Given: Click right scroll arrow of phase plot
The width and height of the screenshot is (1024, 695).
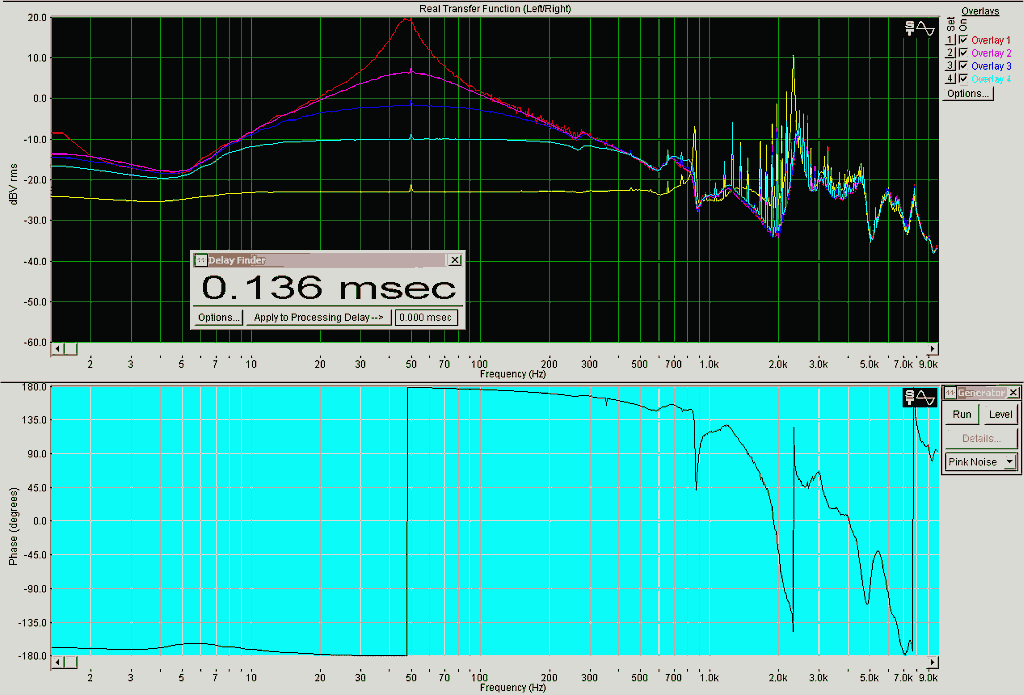Looking at the screenshot, I should (933, 662).
